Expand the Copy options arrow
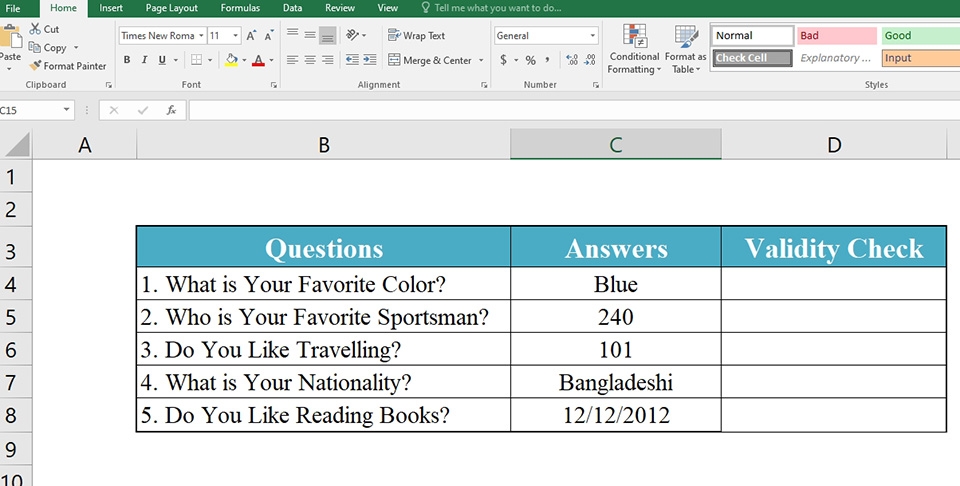Screen dimensions: 960x486 coord(76,47)
